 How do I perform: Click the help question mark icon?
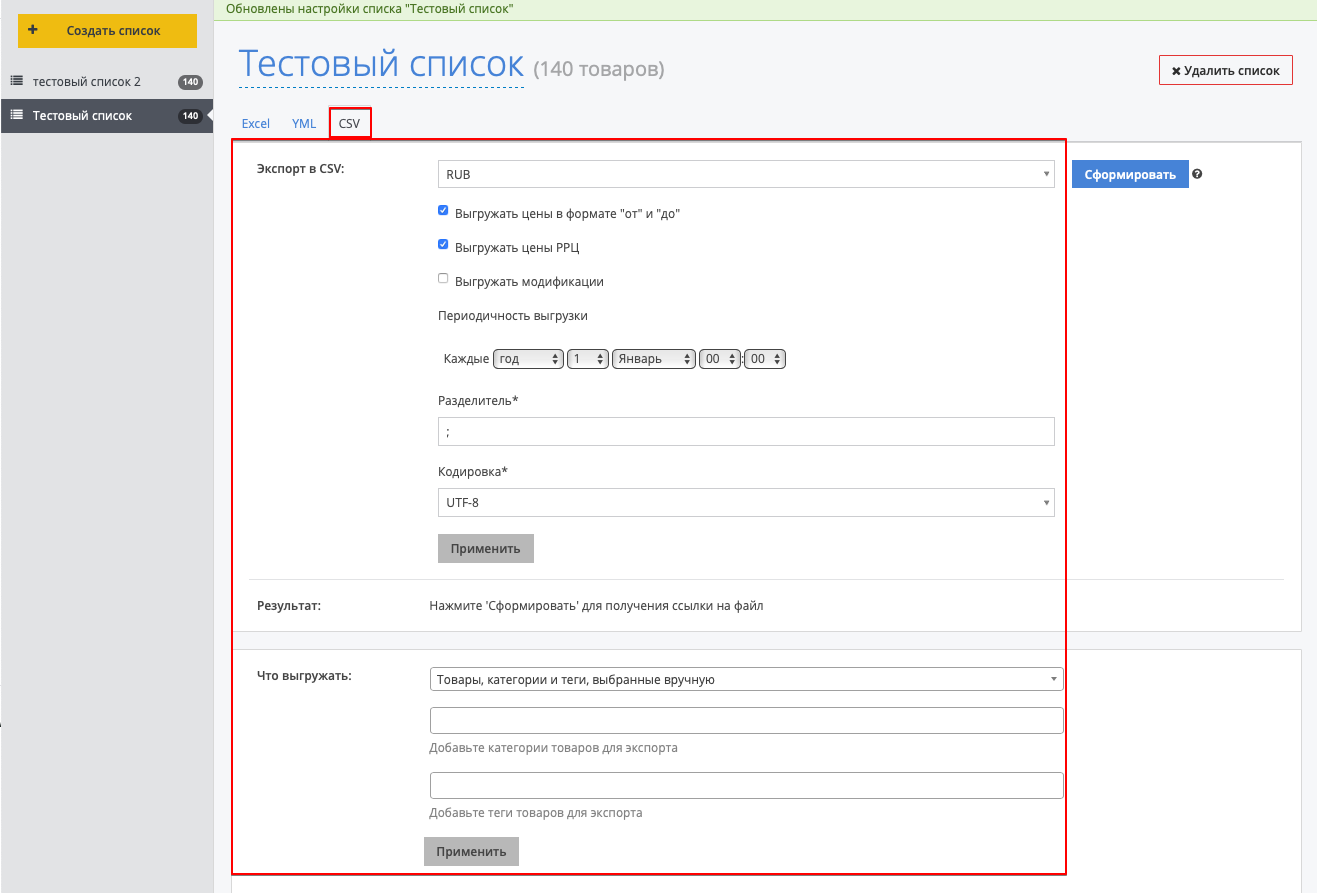click(x=1197, y=174)
